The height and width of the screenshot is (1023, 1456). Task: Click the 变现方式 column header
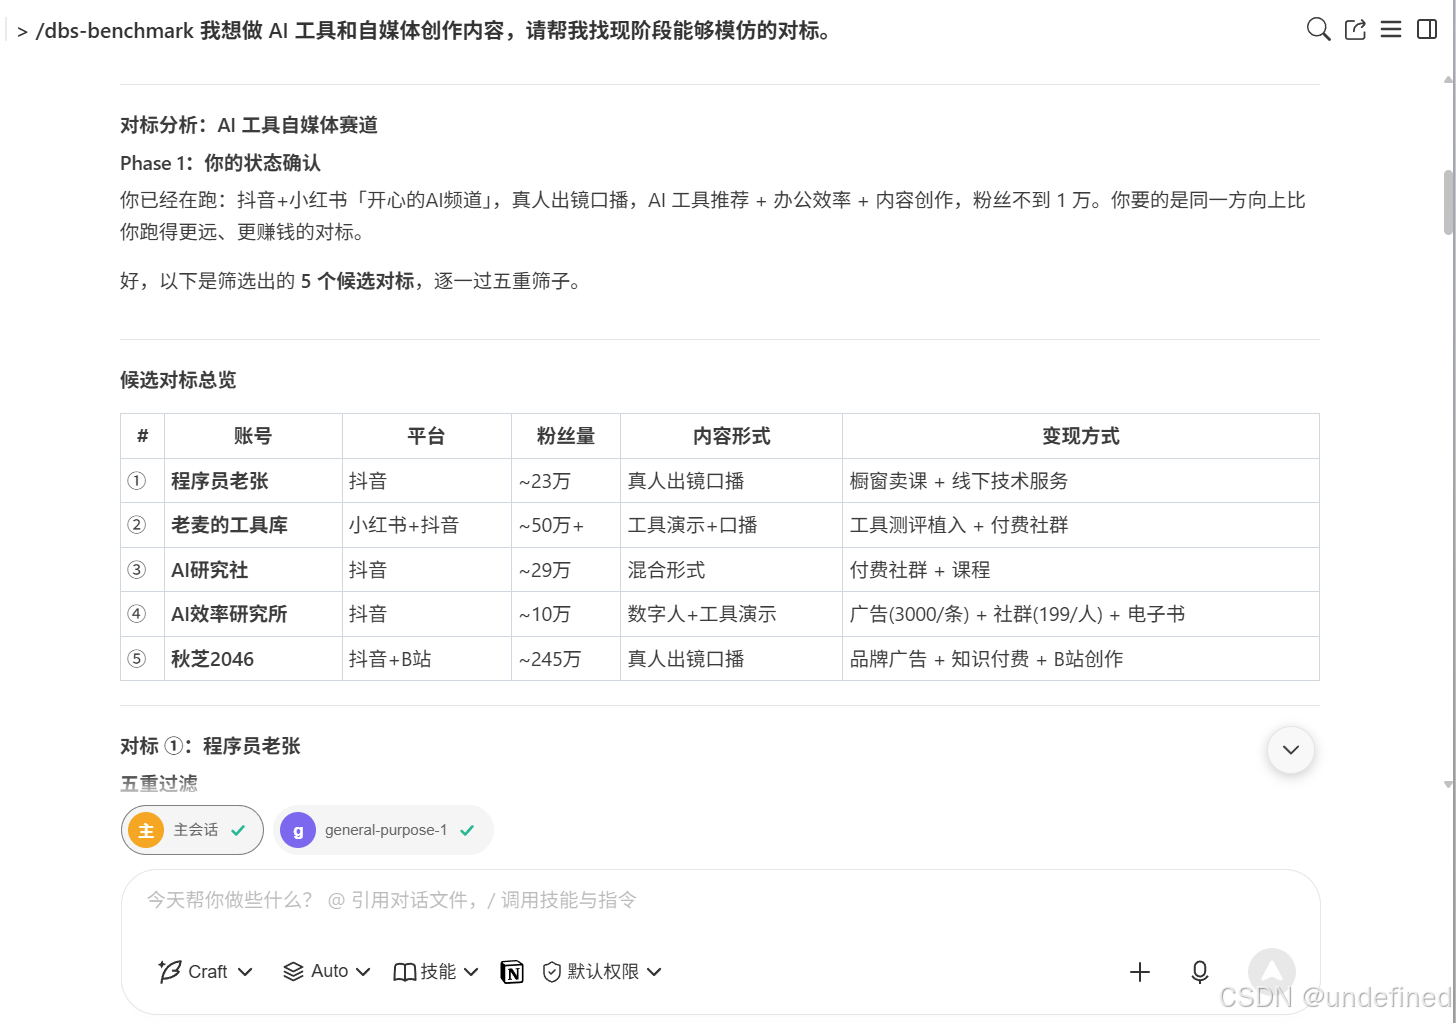tap(1081, 436)
